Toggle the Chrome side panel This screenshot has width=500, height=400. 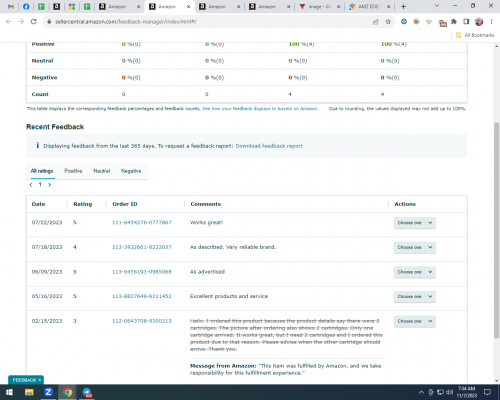(466, 22)
